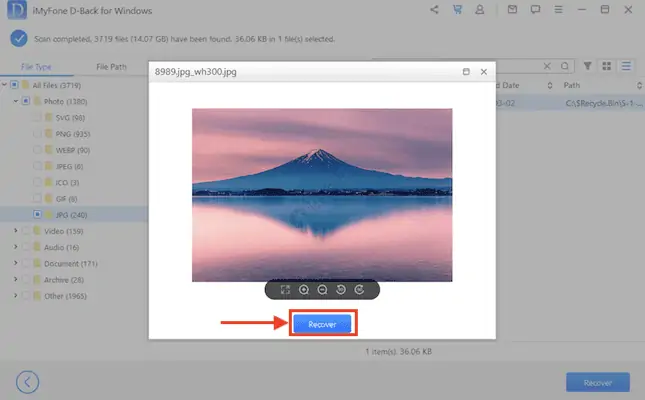
Task: Expand the Document (171) tree node
Action: (x=15, y=263)
